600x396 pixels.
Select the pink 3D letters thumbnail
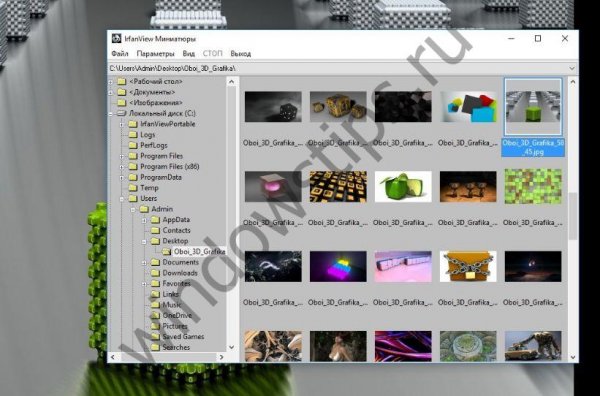pos(403,267)
